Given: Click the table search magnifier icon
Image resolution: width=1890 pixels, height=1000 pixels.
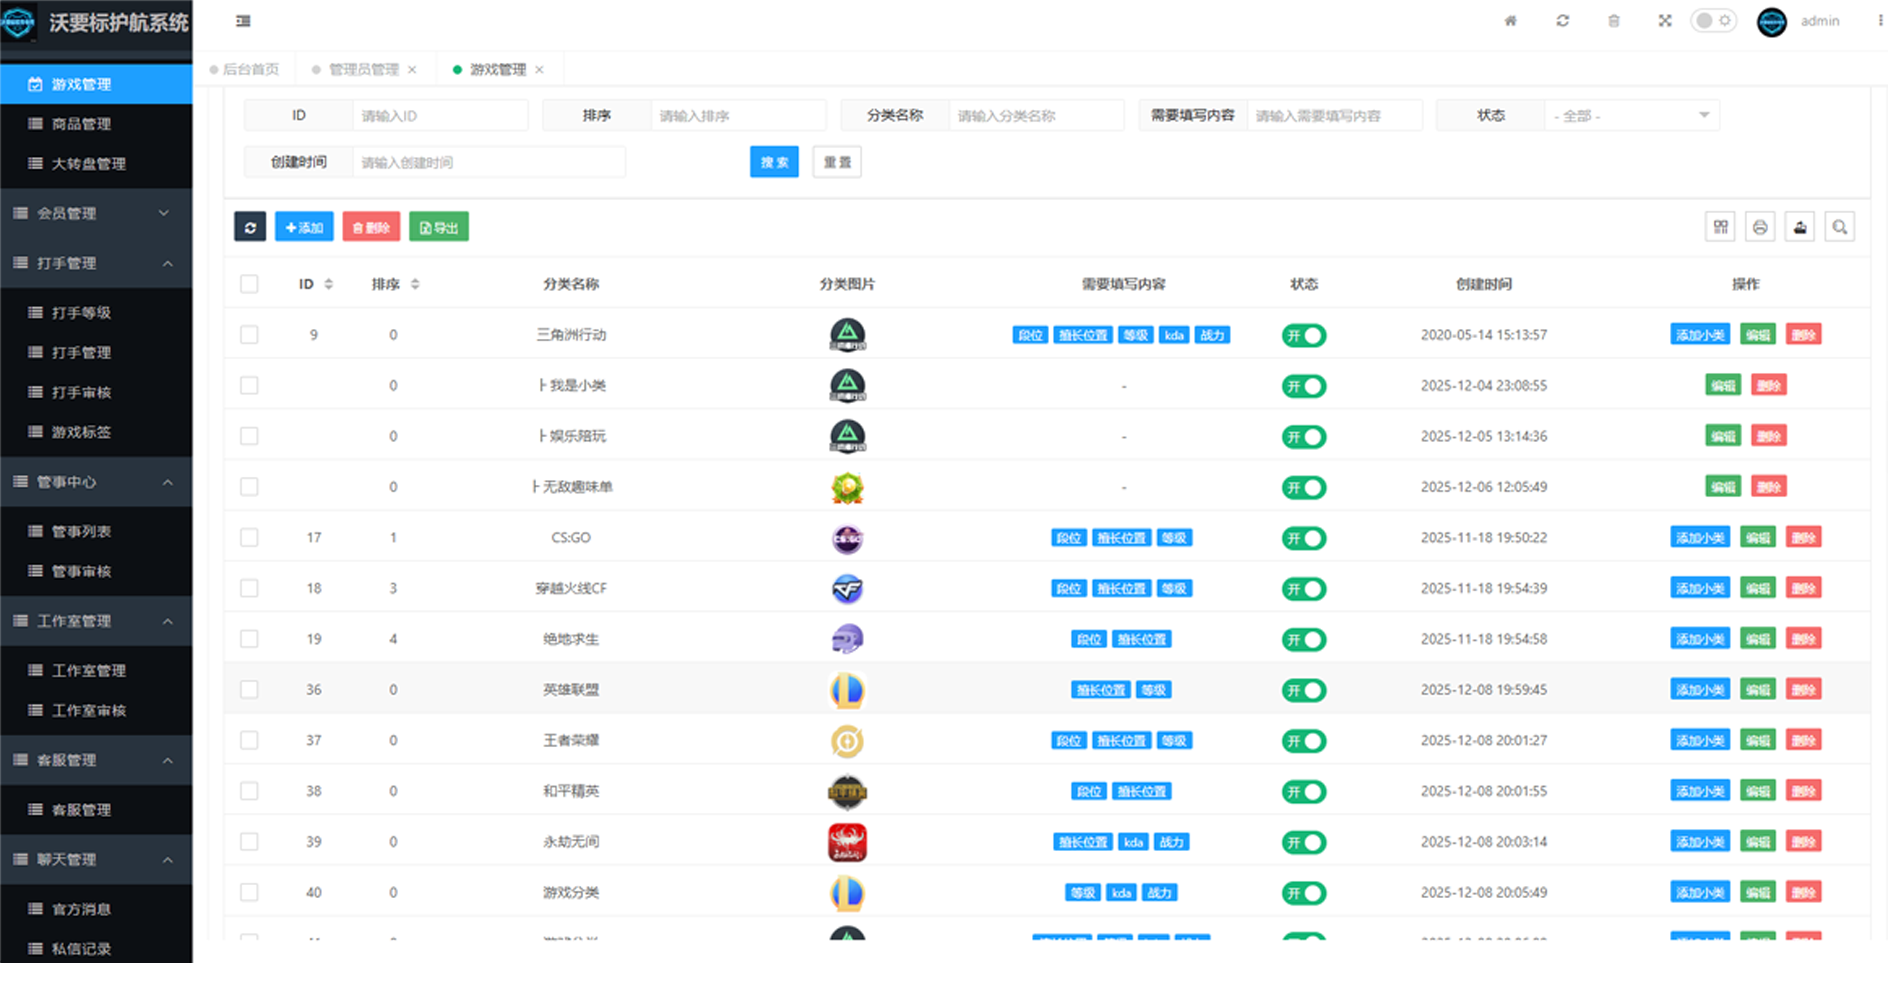Looking at the screenshot, I should [x=1839, y=227].
